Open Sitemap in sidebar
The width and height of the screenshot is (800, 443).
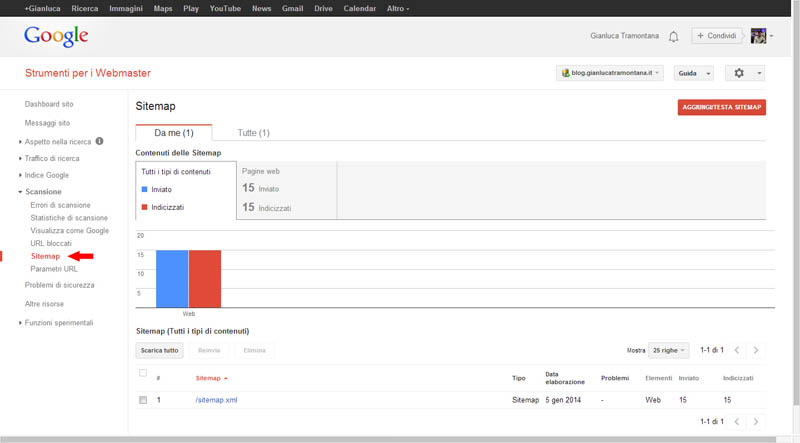point(45,256)
